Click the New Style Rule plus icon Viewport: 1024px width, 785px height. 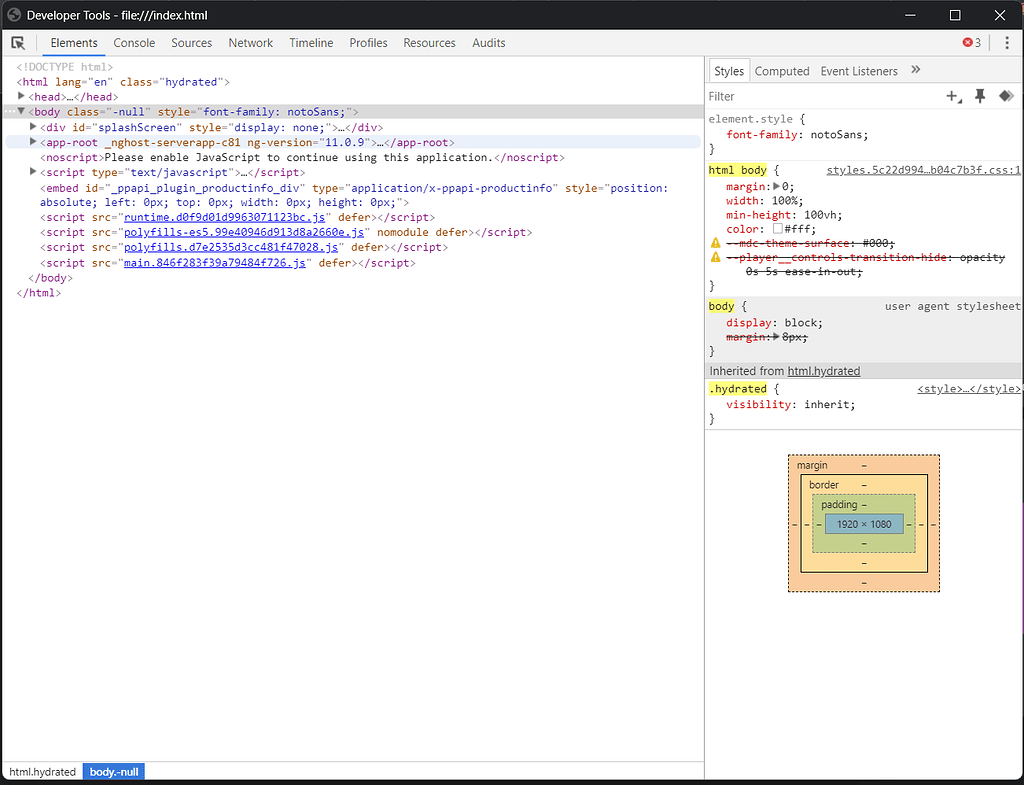coord(952,95)
